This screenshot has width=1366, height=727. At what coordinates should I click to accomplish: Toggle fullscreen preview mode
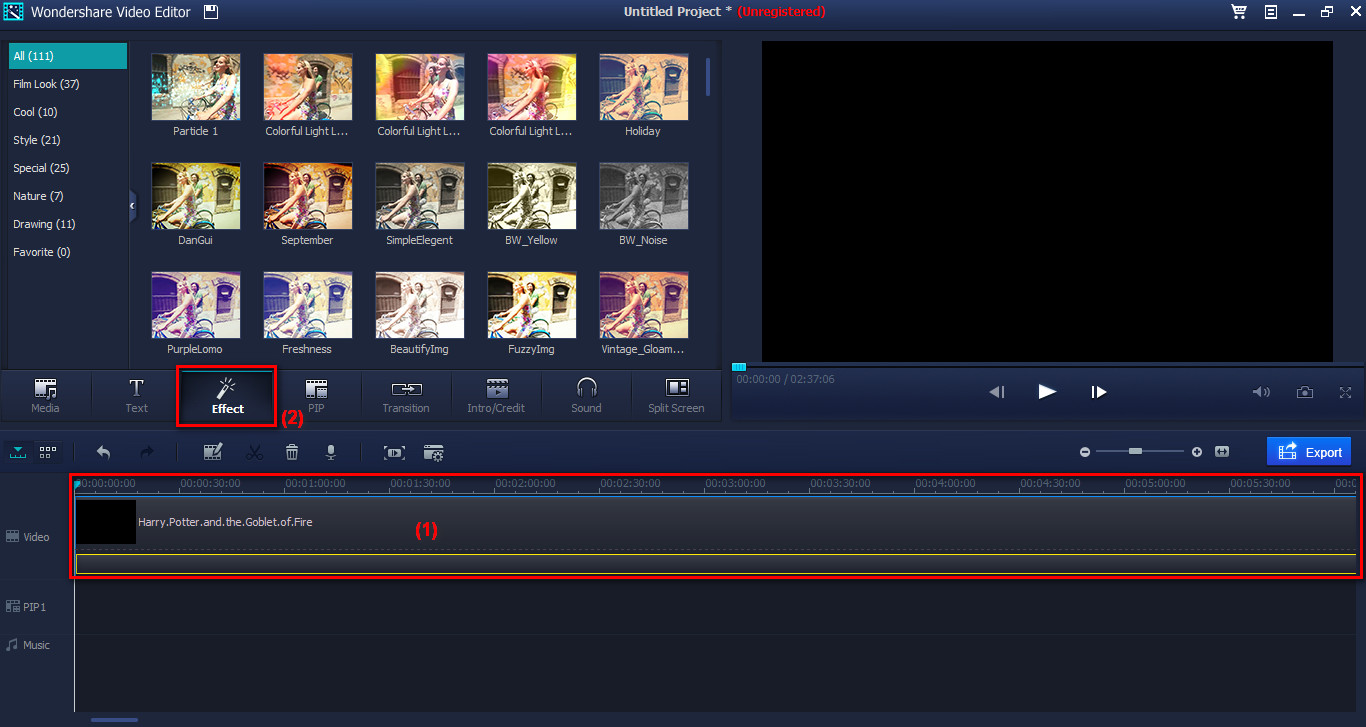pyautogui.click(x=1345, y=392)
